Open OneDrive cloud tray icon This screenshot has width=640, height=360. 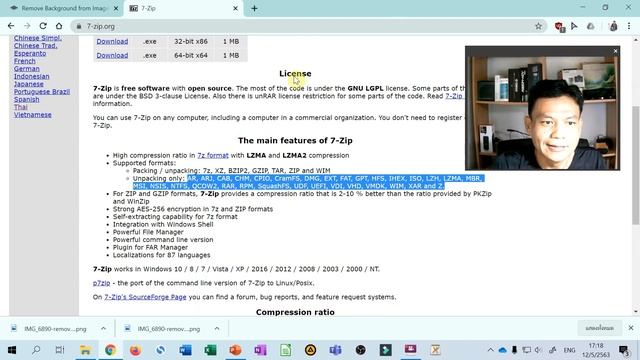[x=502, y=350]
